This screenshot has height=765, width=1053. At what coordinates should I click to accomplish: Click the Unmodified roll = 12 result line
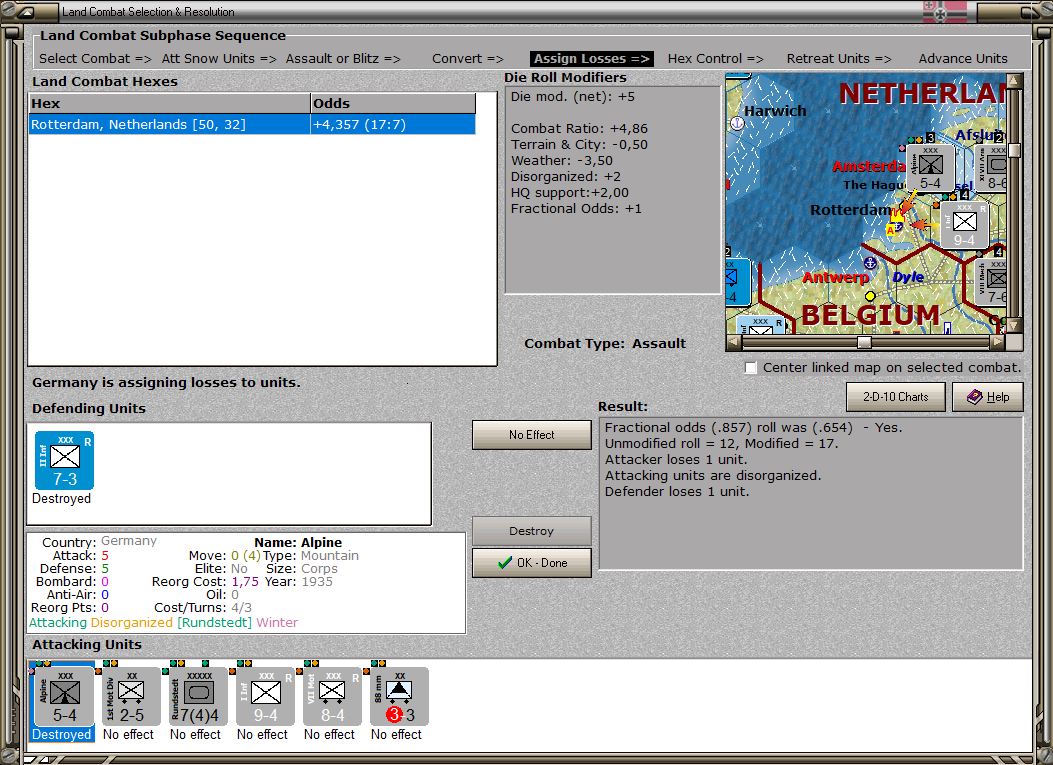(721, 443)
